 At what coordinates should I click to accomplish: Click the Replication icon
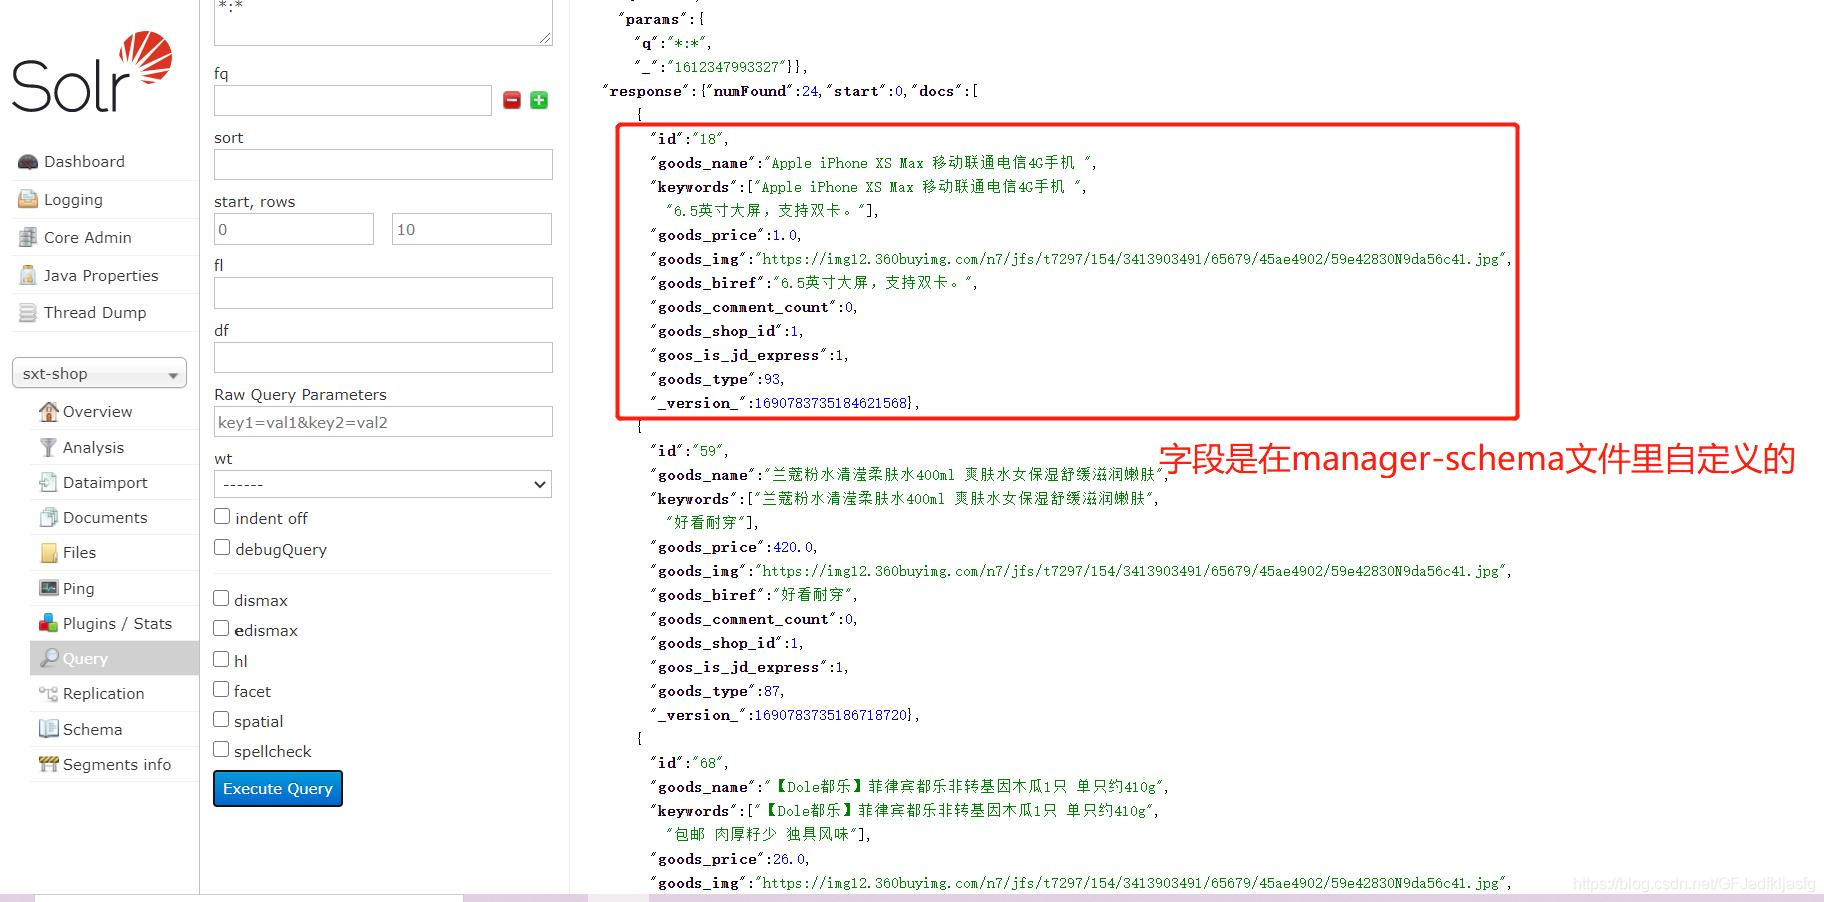(x=48, y=693)
